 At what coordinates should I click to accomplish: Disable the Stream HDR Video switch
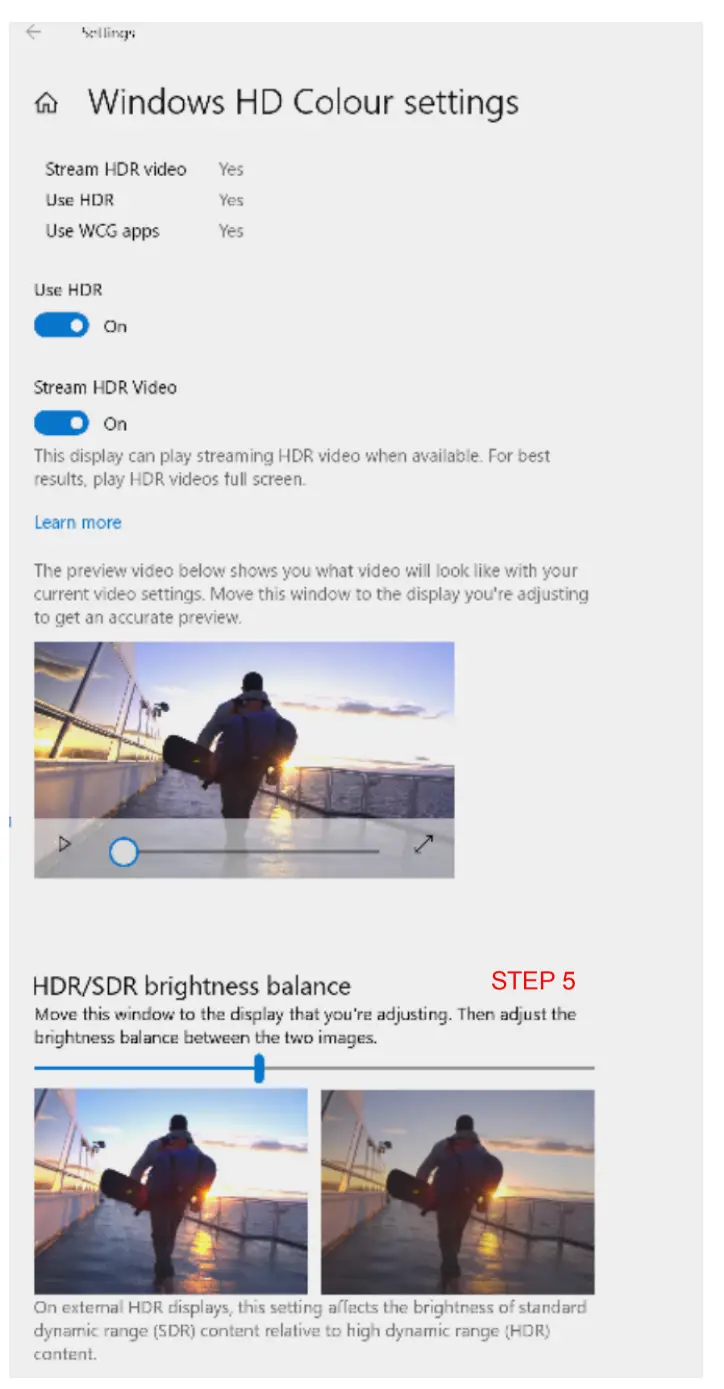pyautogui.click(x=61, y=424)
